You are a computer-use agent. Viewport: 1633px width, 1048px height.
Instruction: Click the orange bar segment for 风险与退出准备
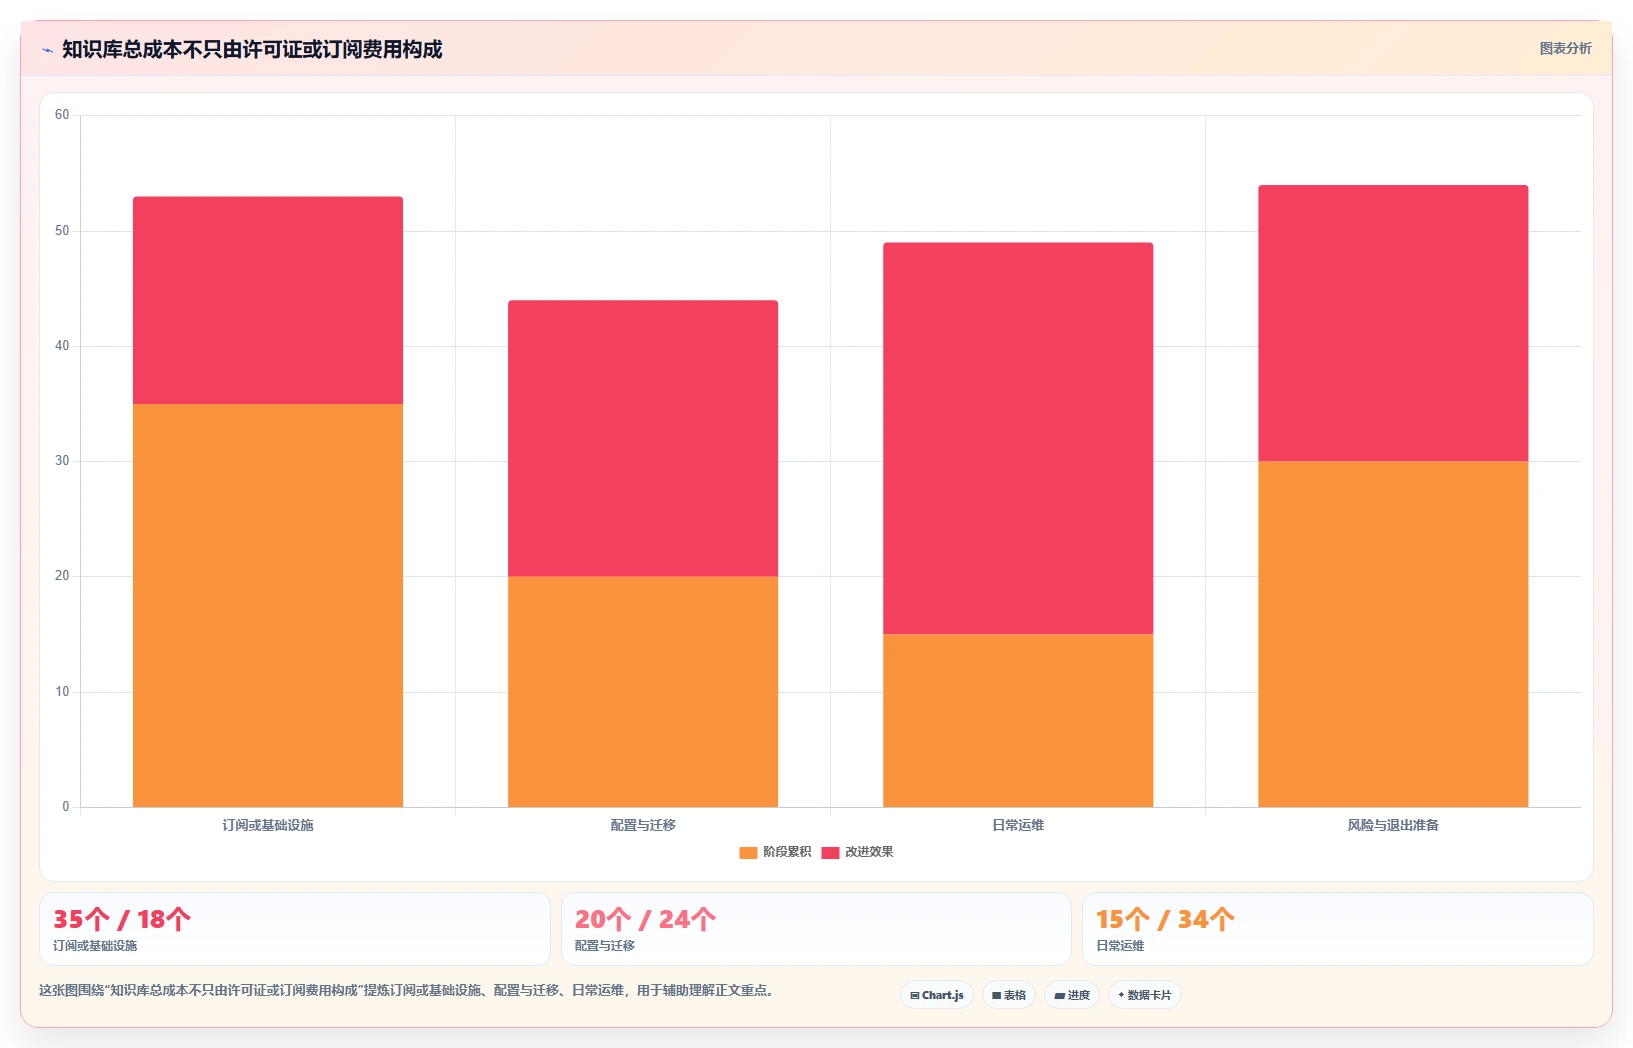coord(1393,634)
